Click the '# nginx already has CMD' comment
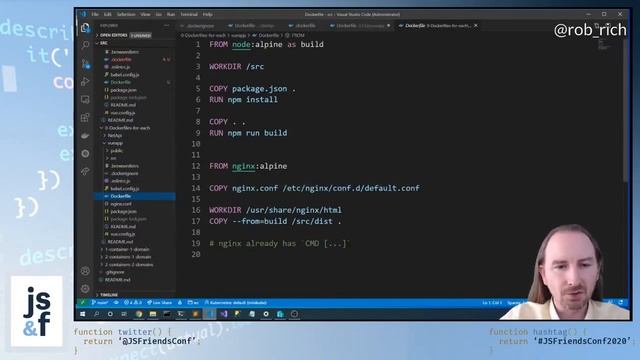The height and width of the screenshot is (360, 640). tap(279, 244)
